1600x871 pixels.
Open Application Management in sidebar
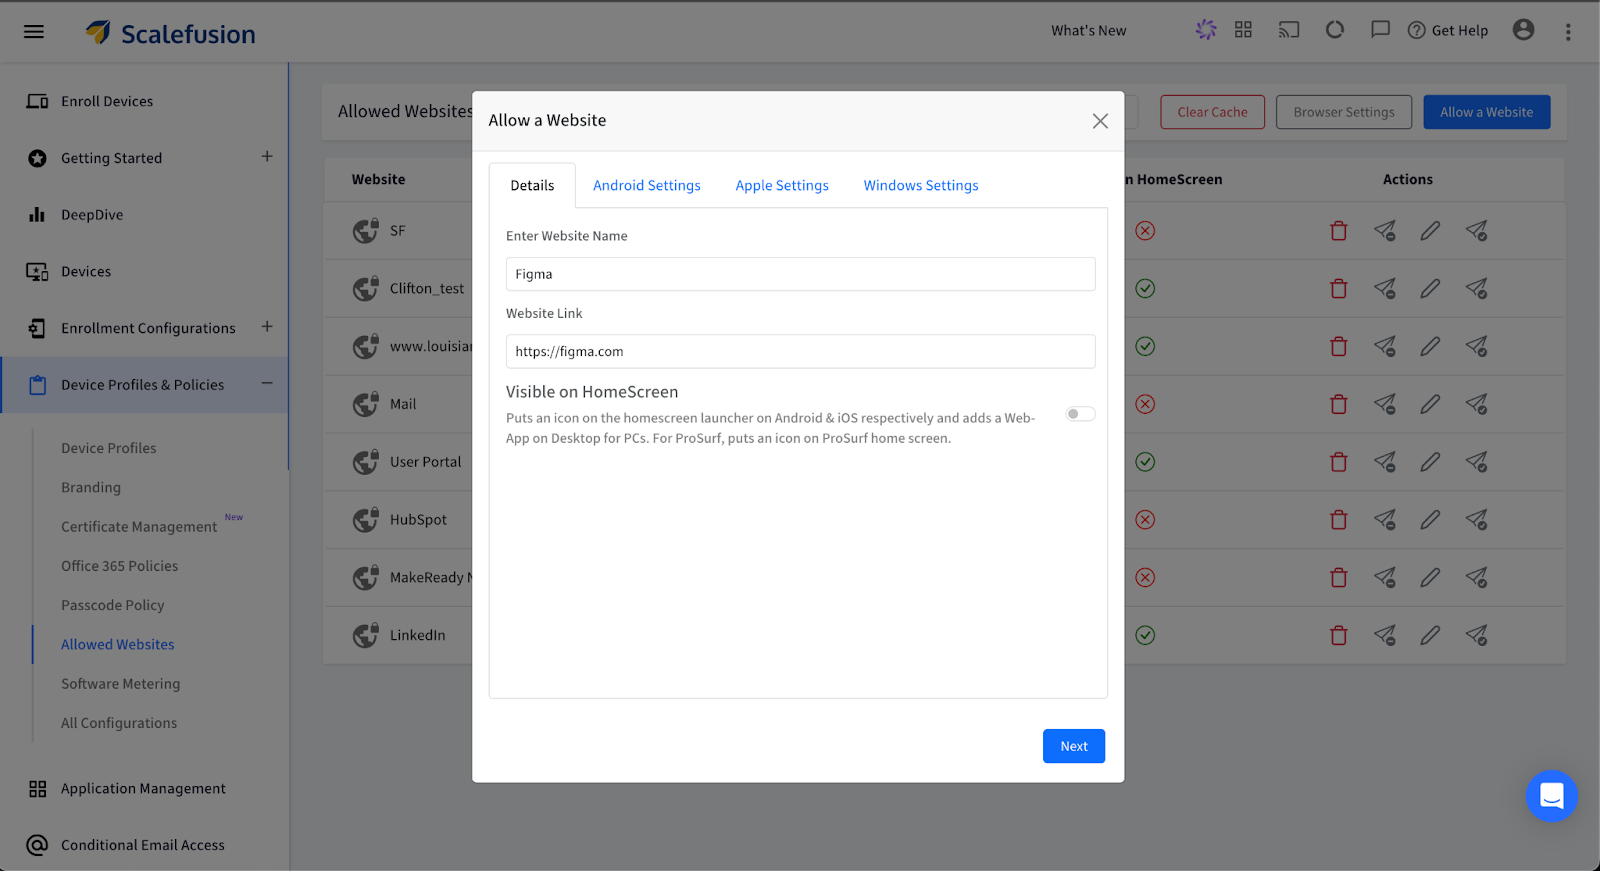pos(143,789)
